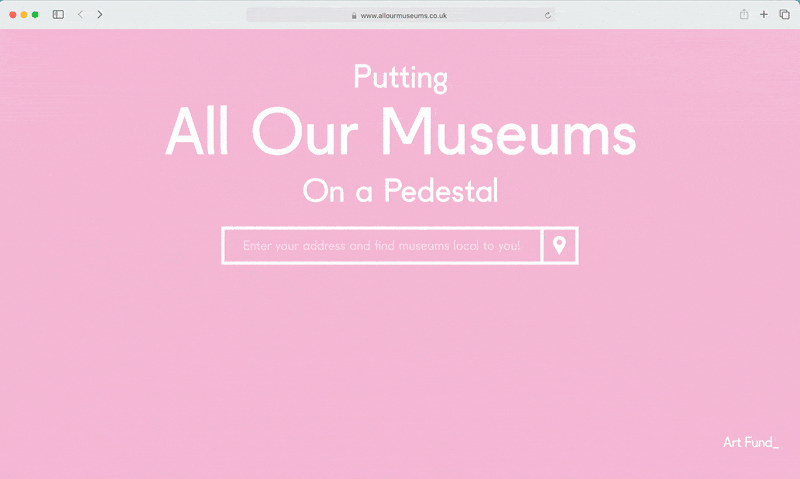Show tab overview icon
Screen dimensions: 800x479
coord(784,14)
